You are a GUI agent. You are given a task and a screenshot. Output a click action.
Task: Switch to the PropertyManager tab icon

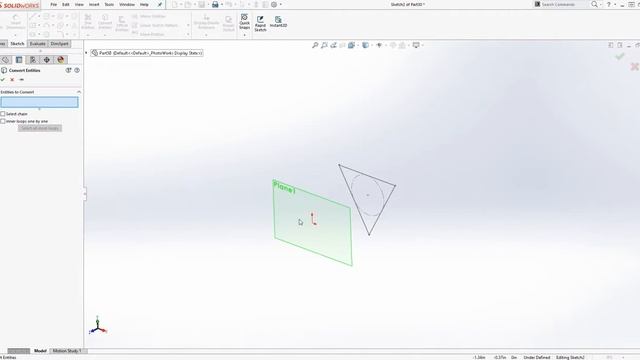[19, 60]
